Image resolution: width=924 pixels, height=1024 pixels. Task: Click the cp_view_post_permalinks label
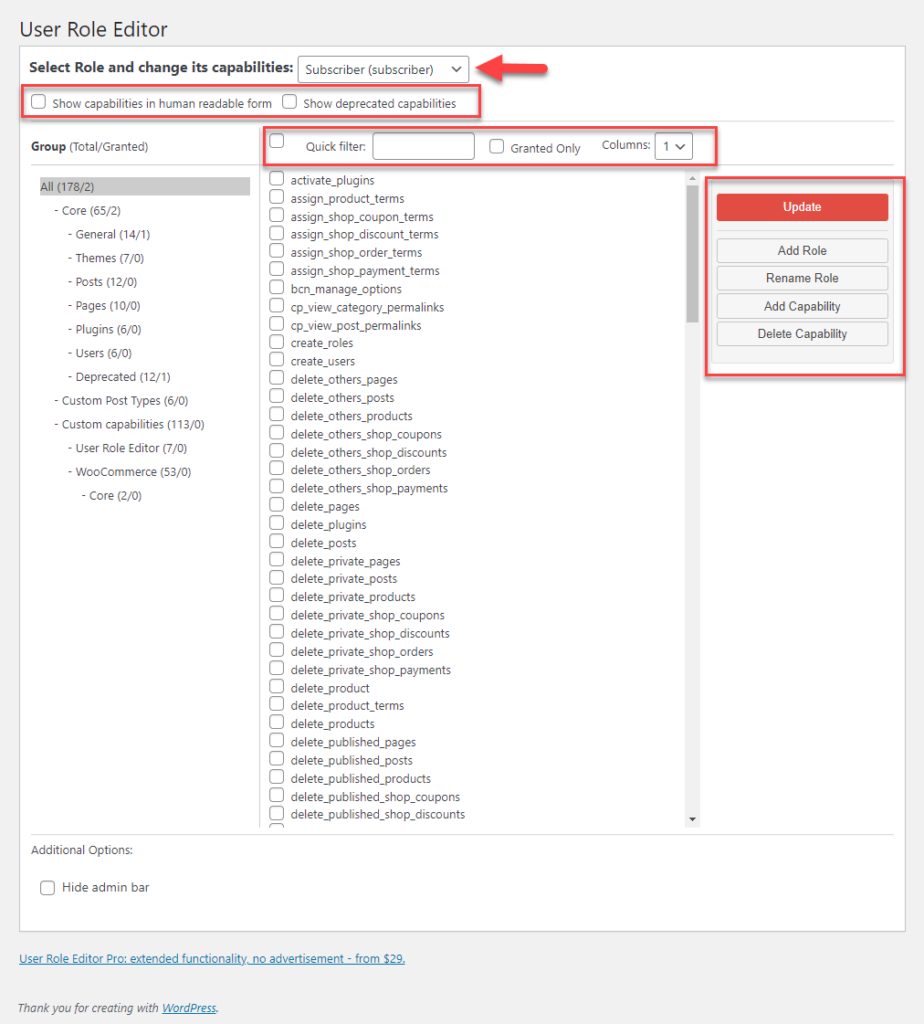[x=356, y=325]
